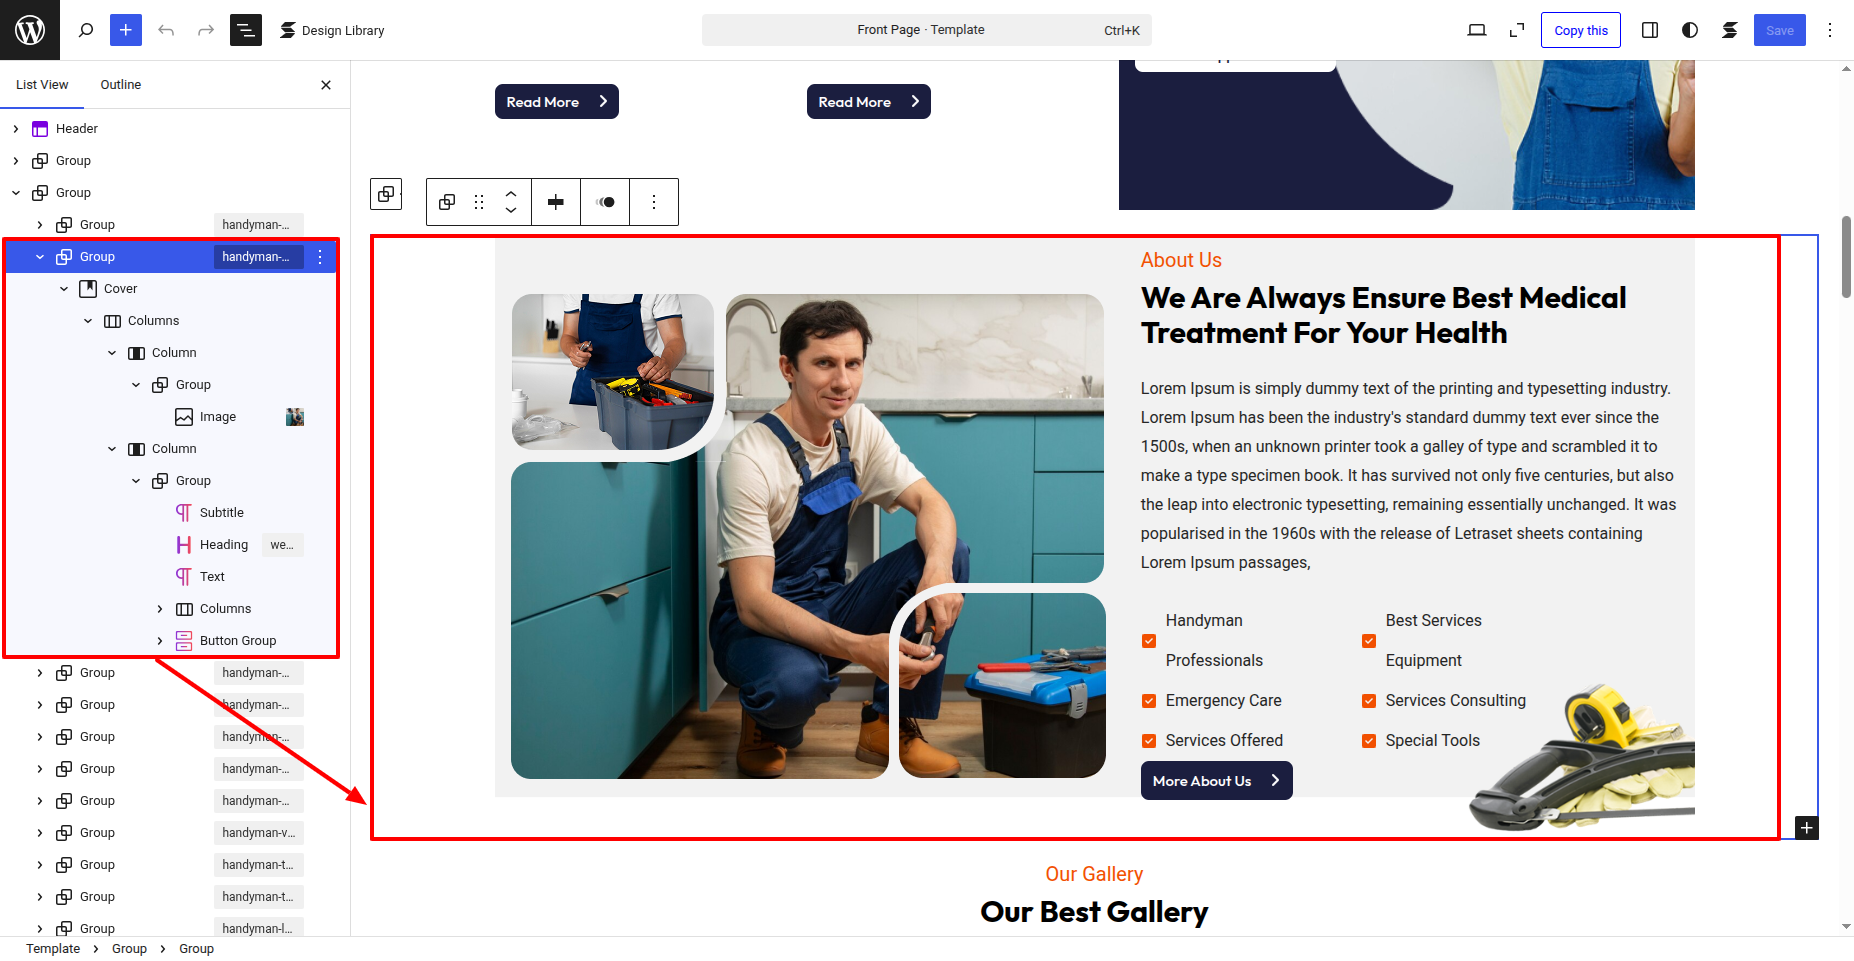The width and height of the screenshot is (1854, 961).
Task: Open the block inserter plus button
Action: tap(126, 30)
